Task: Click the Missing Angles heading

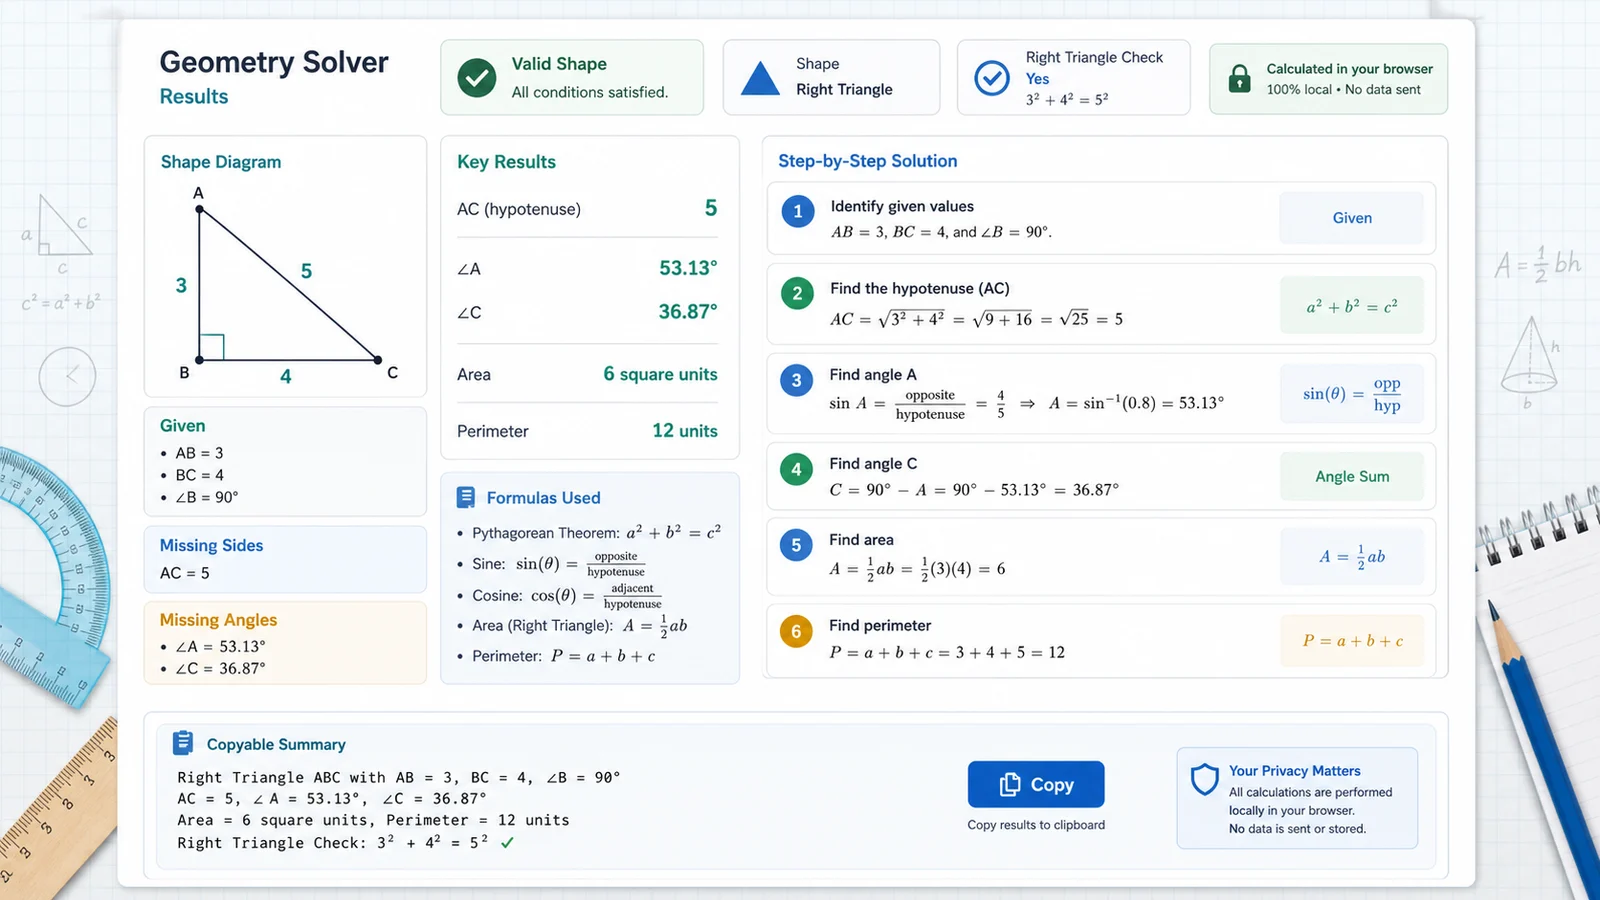Action: pos(218,620)
